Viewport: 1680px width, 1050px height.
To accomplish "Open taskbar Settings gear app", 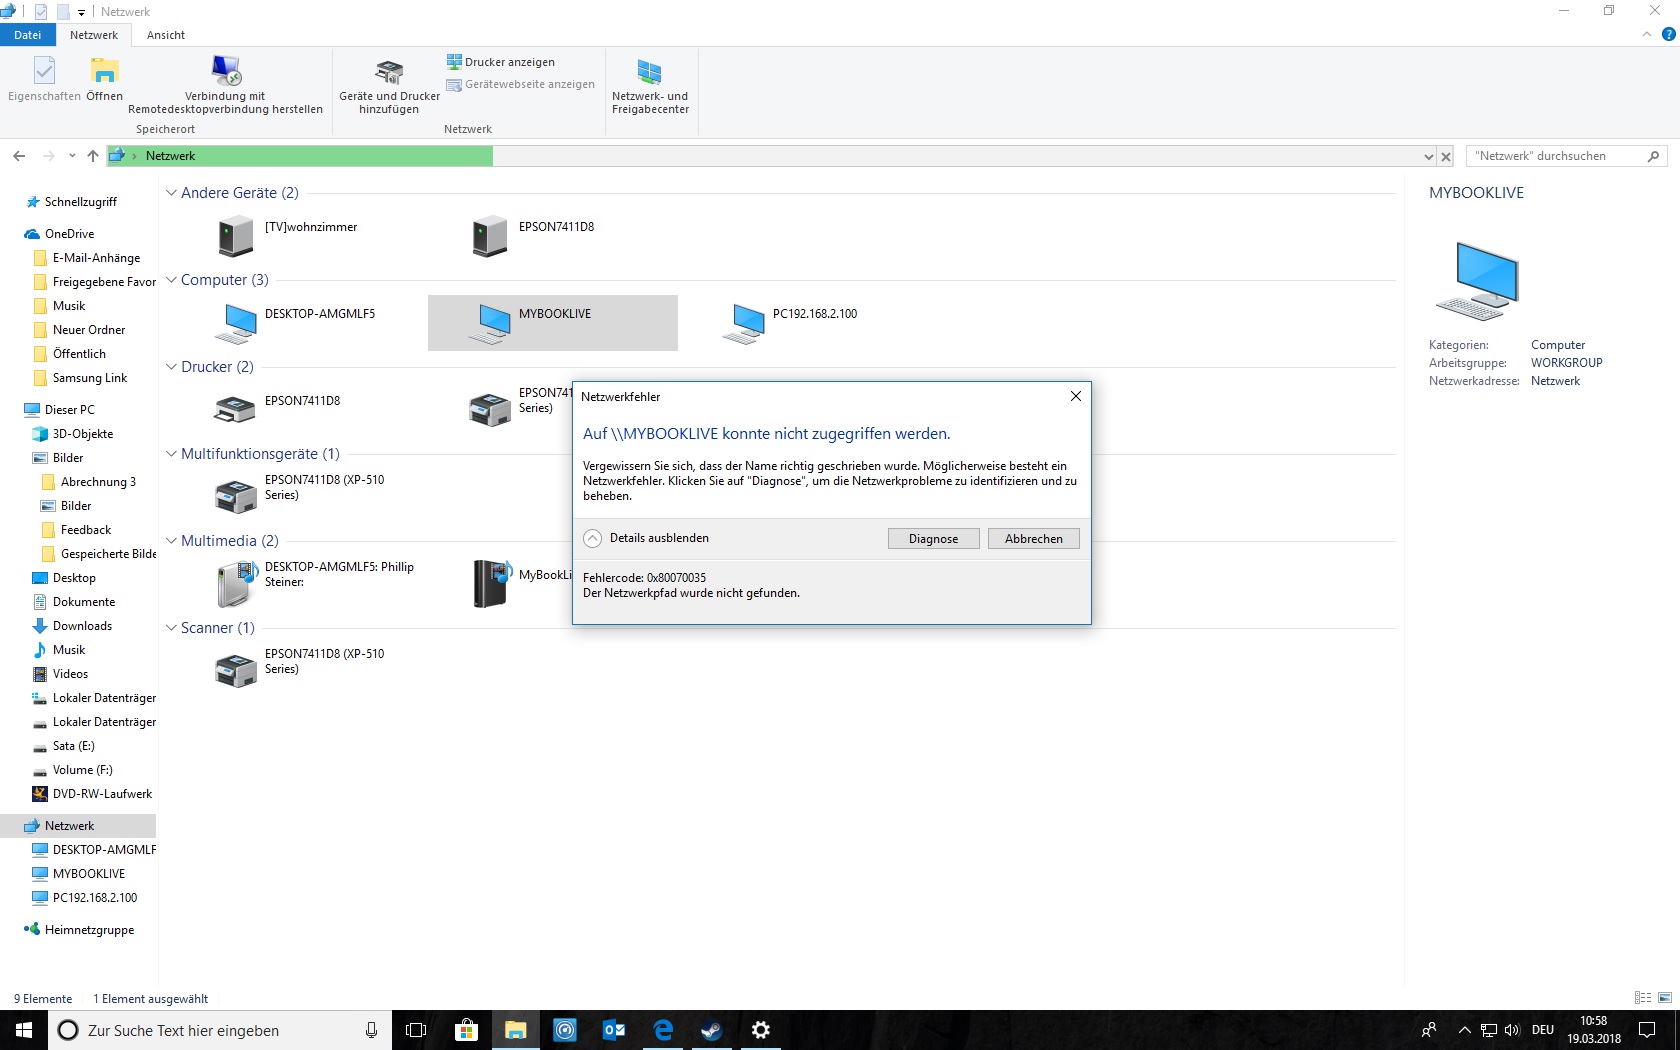I will pyautogui.click(x=761, y=1030).
